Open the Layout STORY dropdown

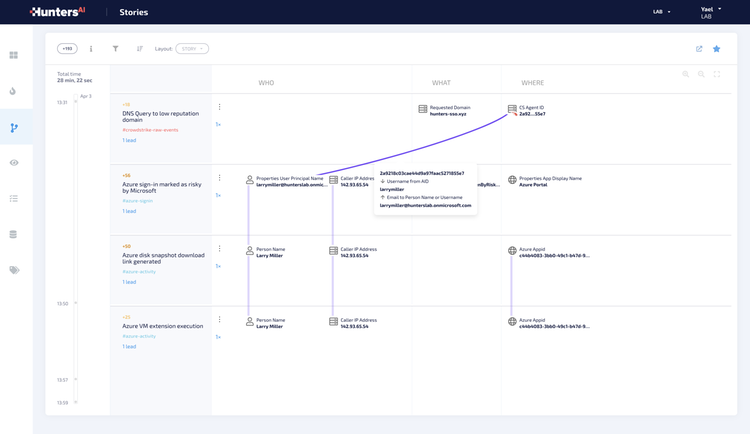click(x=192, y=49)
